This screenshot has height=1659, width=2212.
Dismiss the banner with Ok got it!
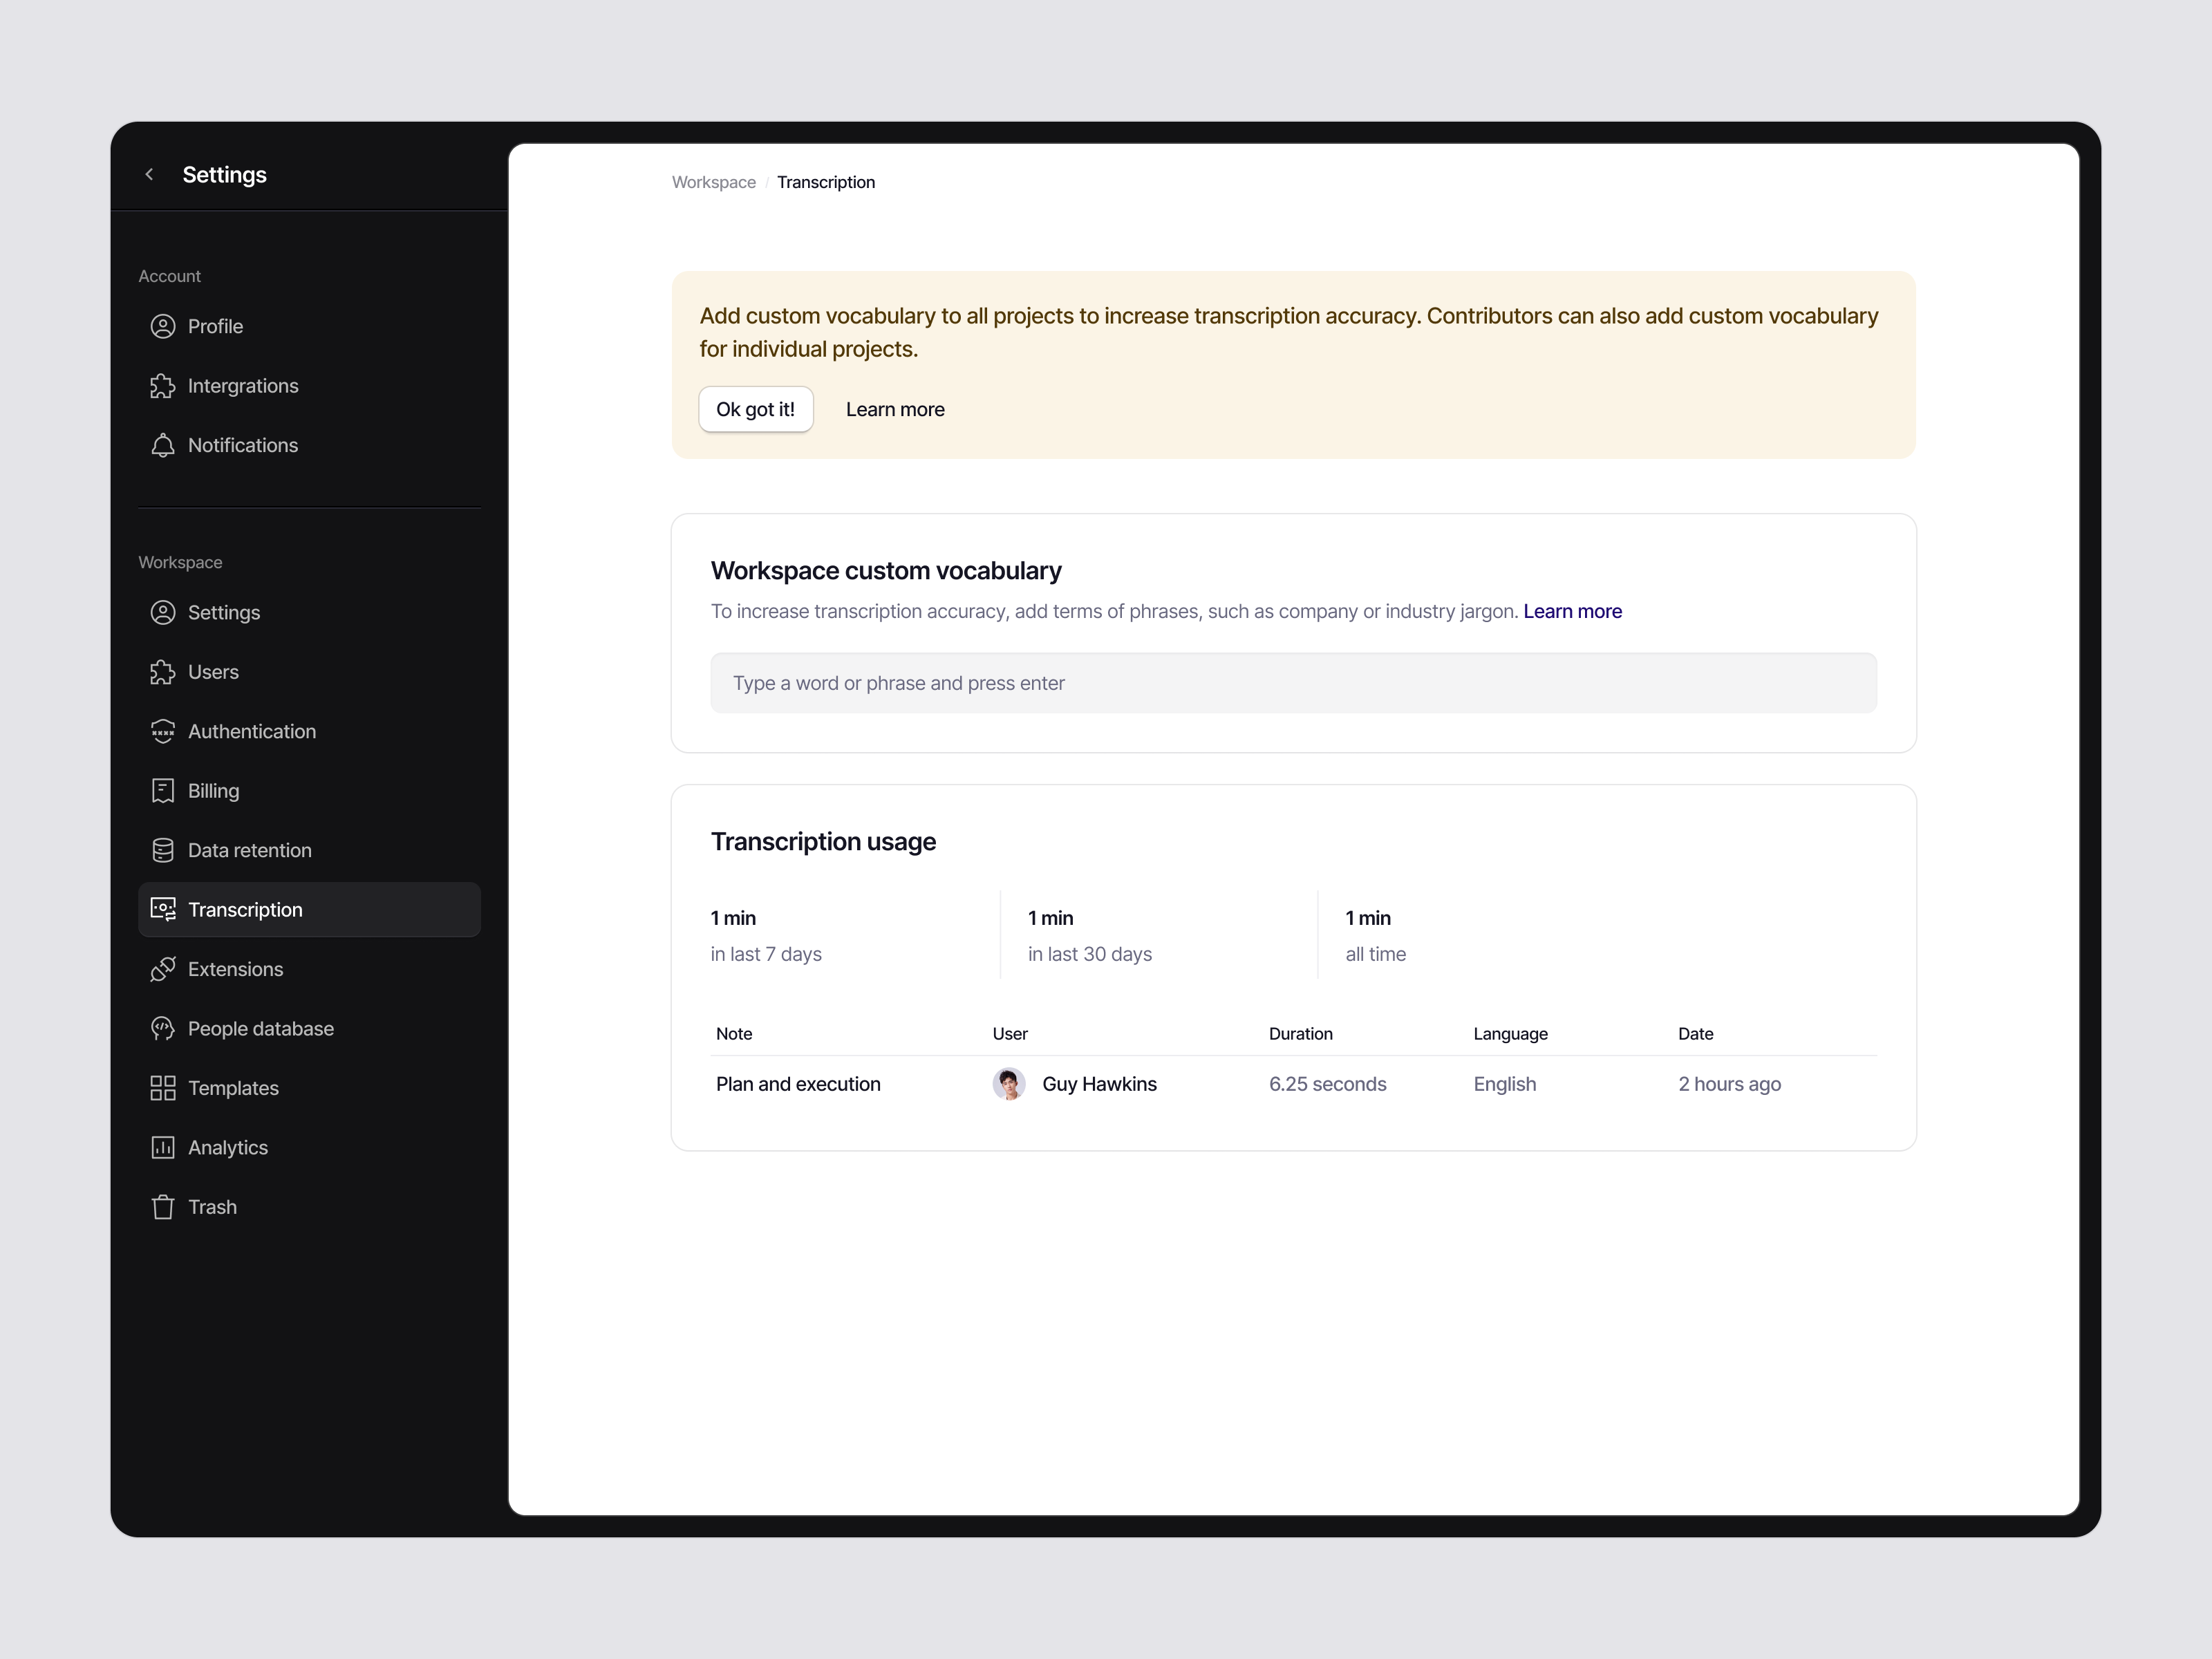pos(755,409)
